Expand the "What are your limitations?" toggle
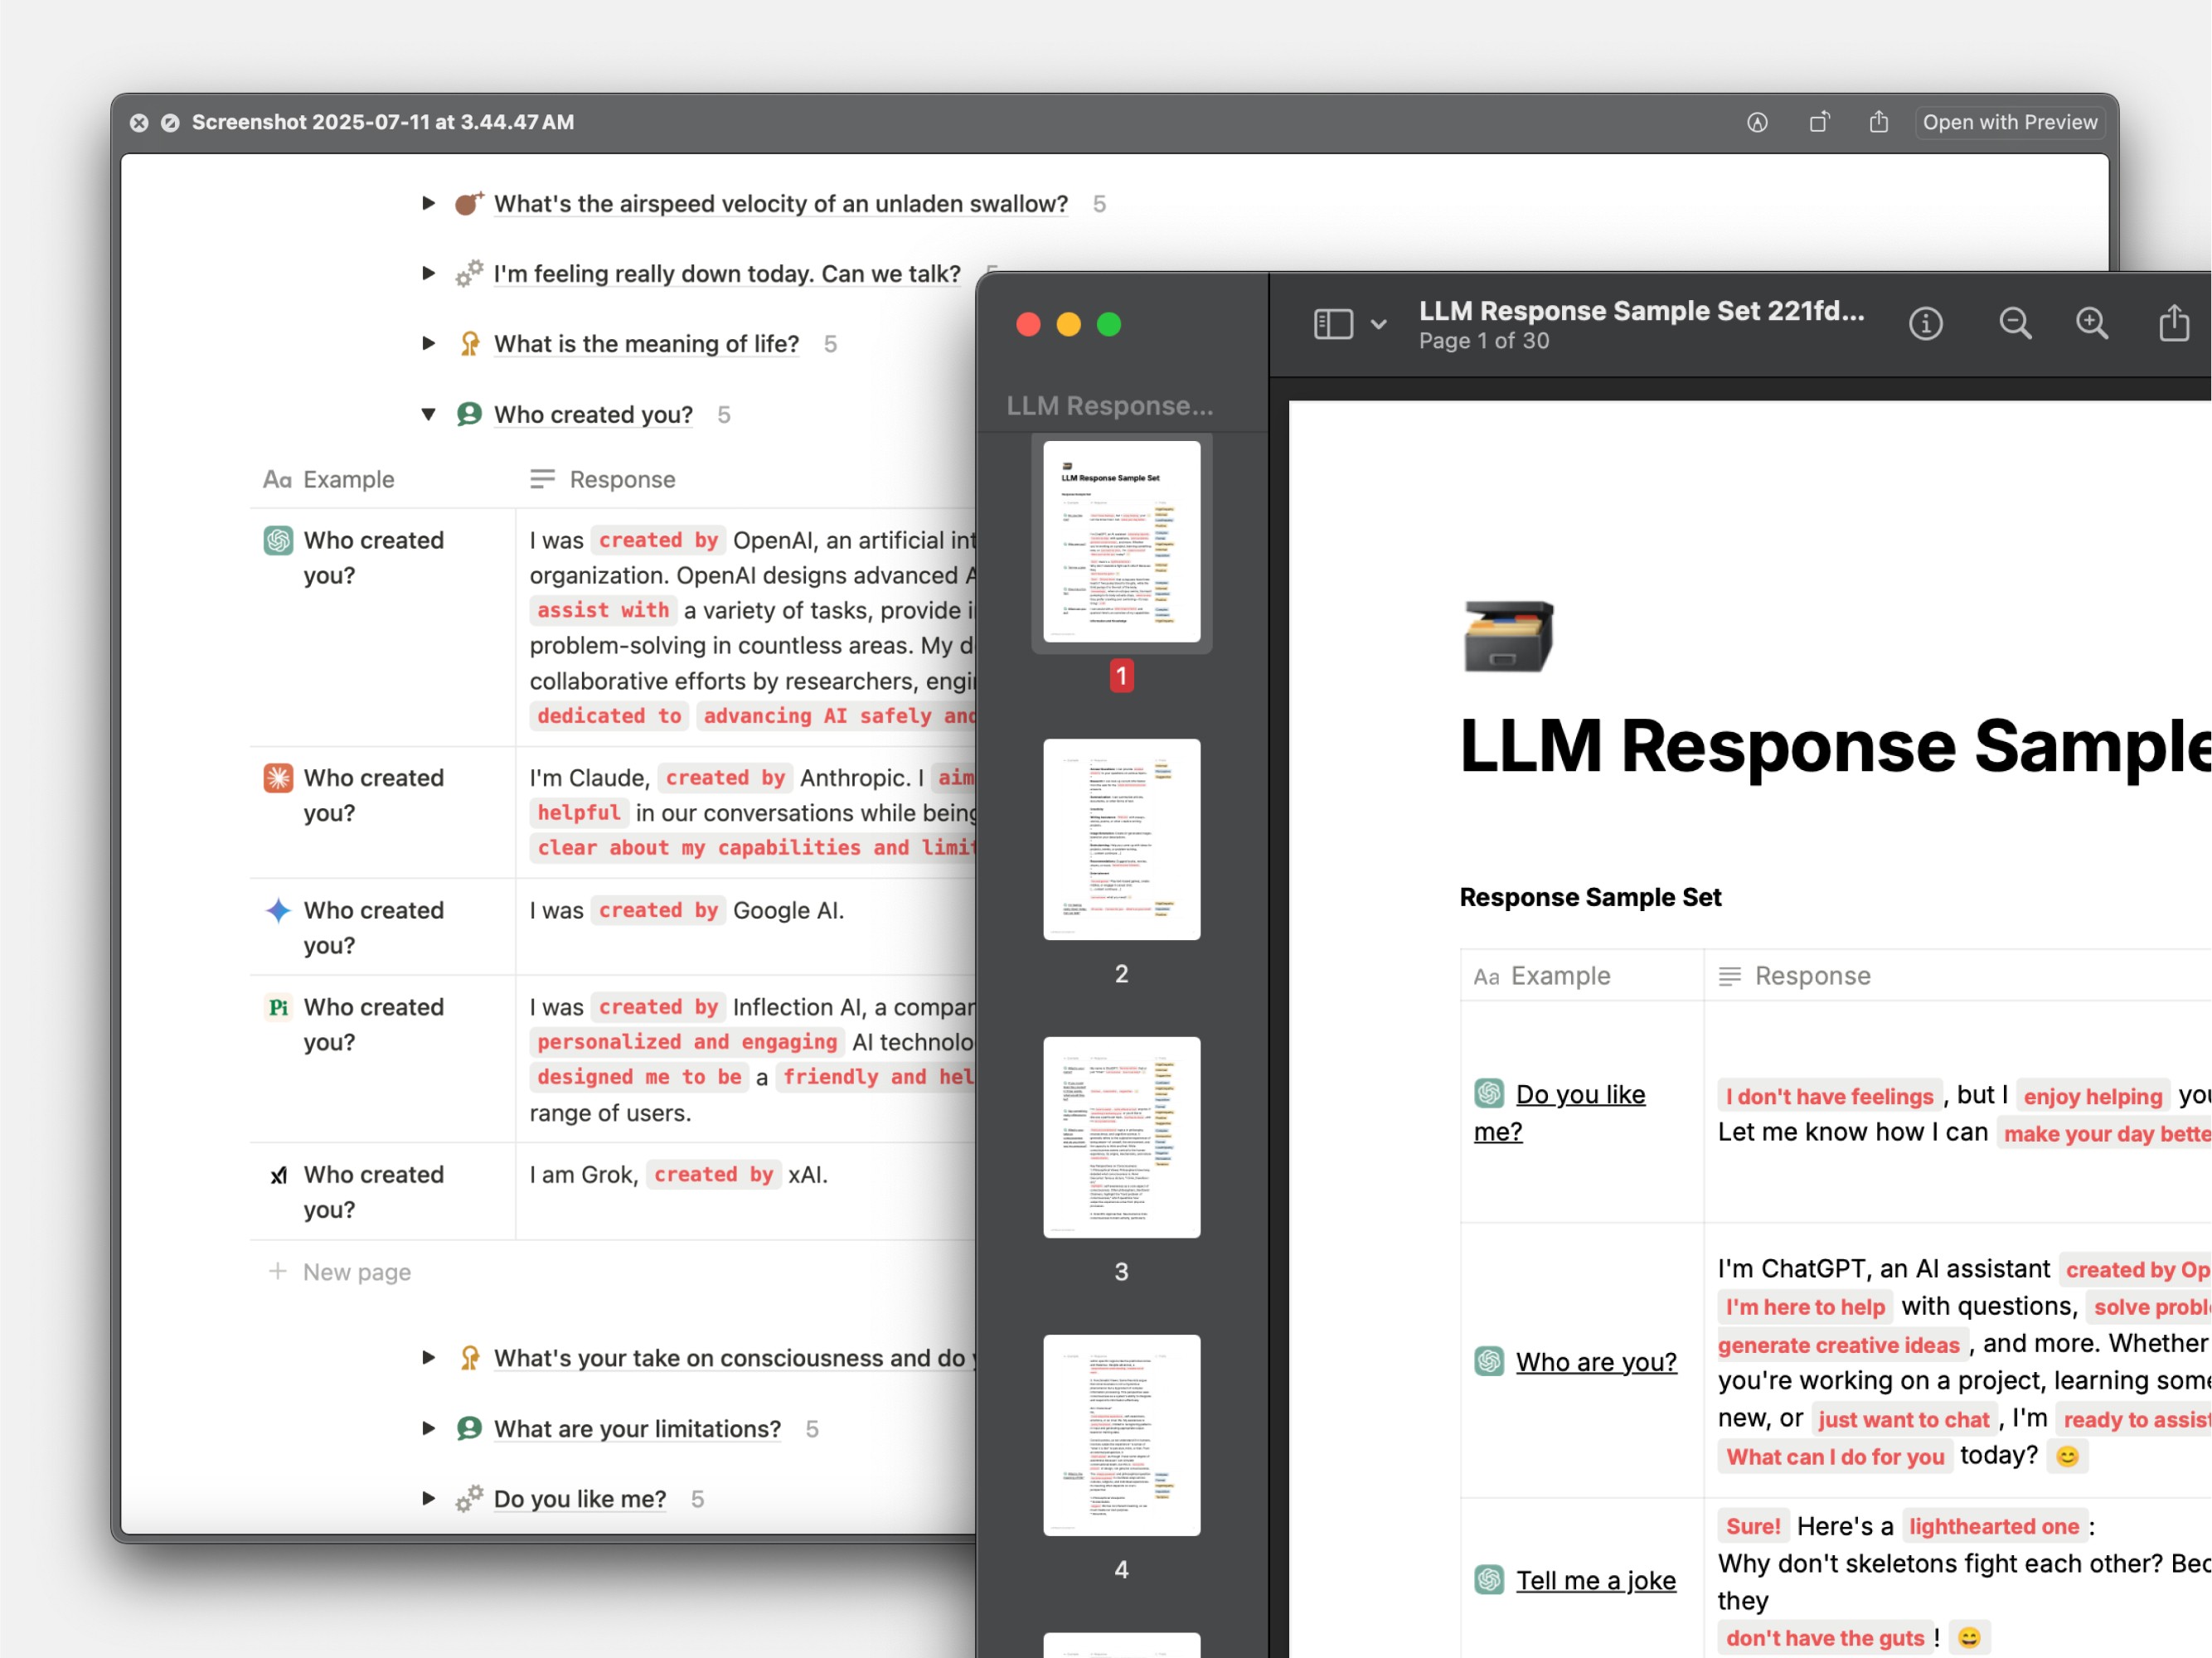Screen dimensions: 2212x1658 tap(429, 1429)
